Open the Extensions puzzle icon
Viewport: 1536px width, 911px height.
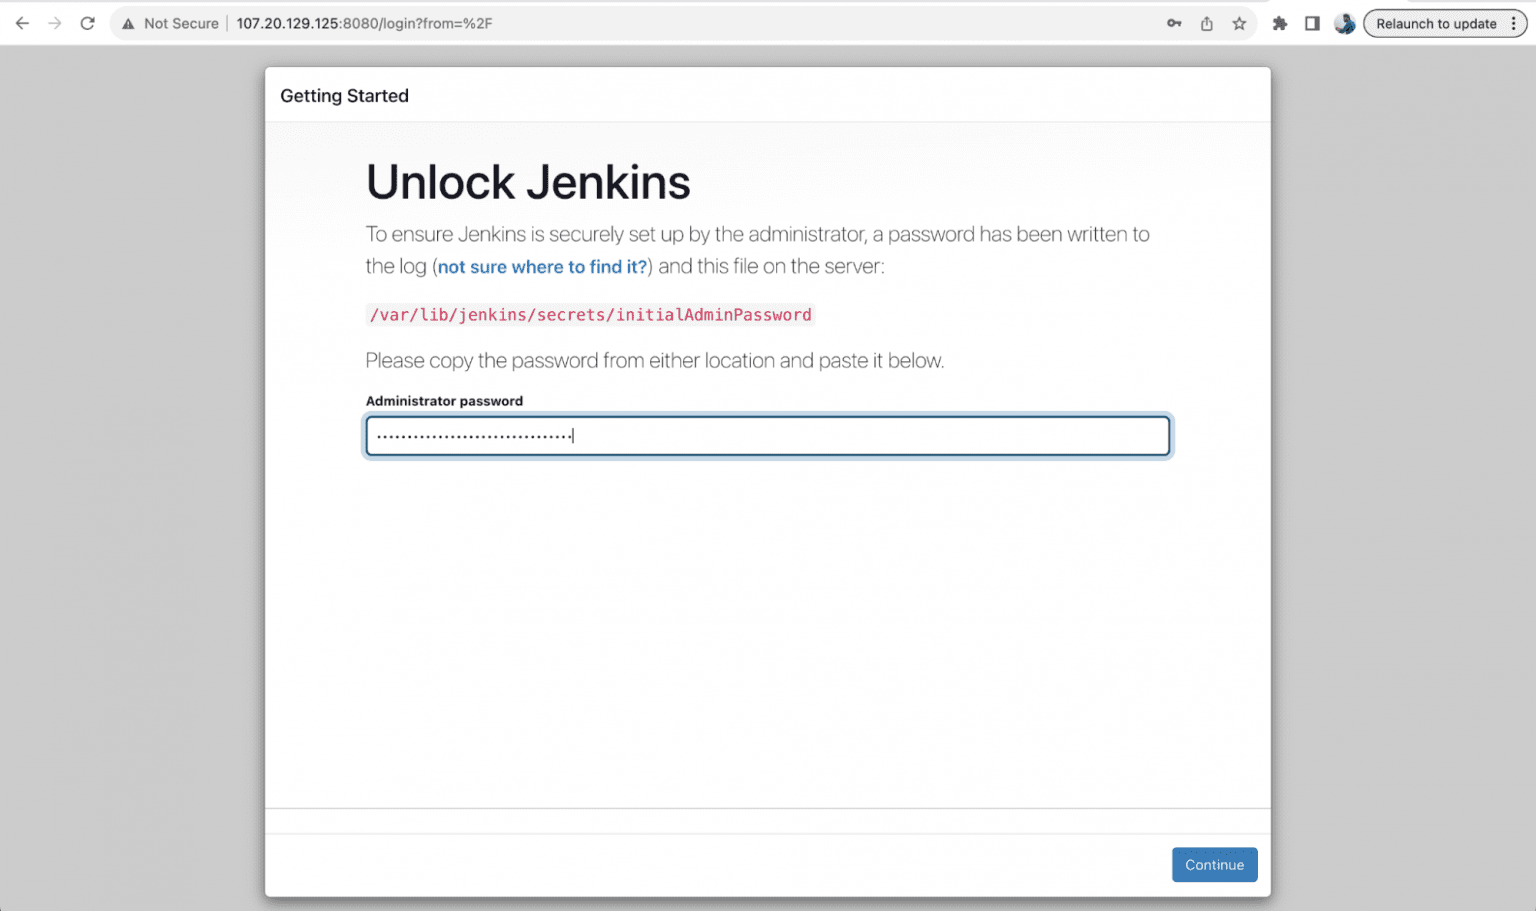(1280, 24)
